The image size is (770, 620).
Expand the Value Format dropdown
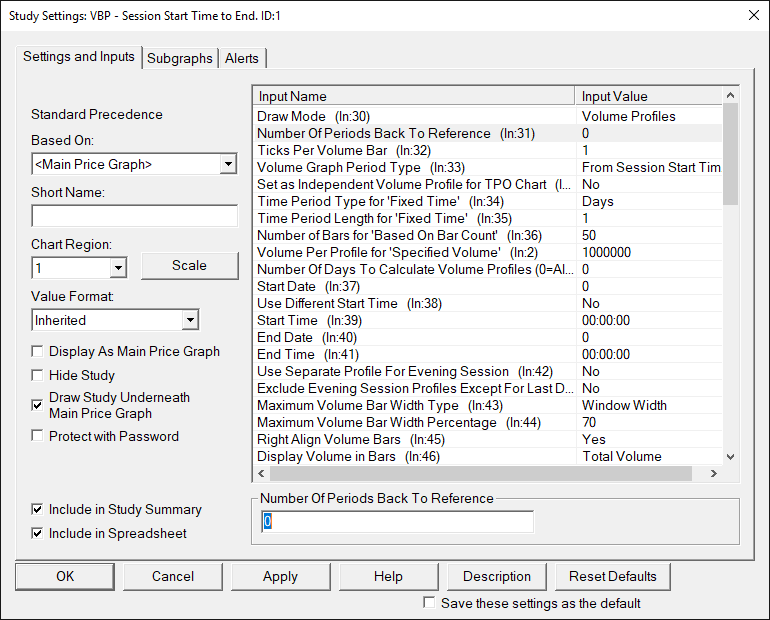[190, 320]
